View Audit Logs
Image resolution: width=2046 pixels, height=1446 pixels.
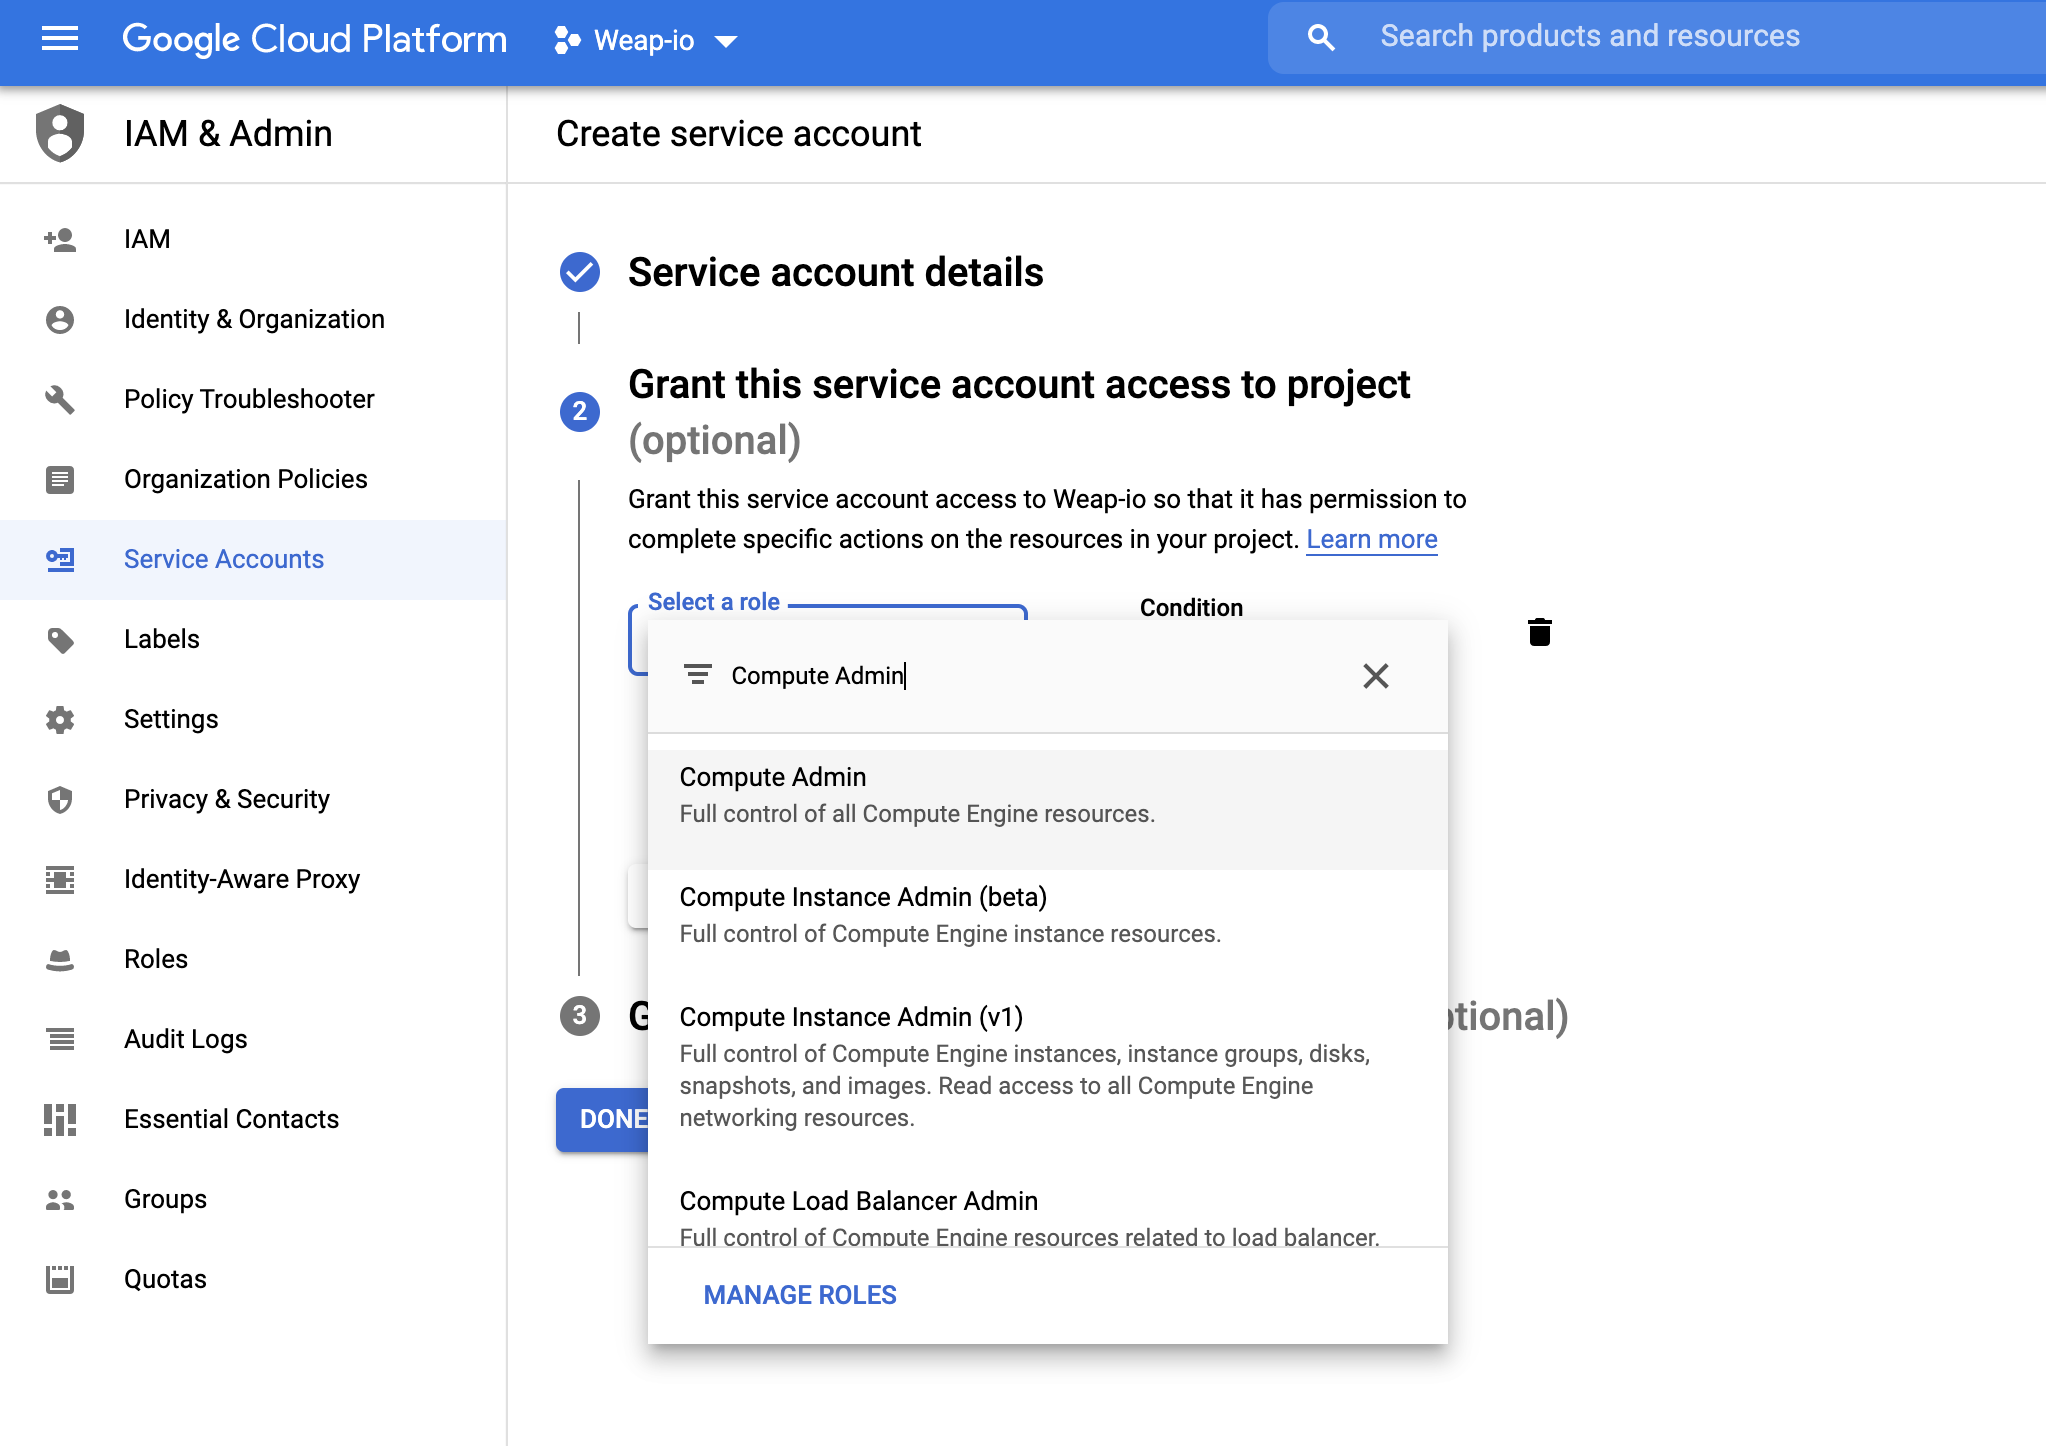(253, 1039)
